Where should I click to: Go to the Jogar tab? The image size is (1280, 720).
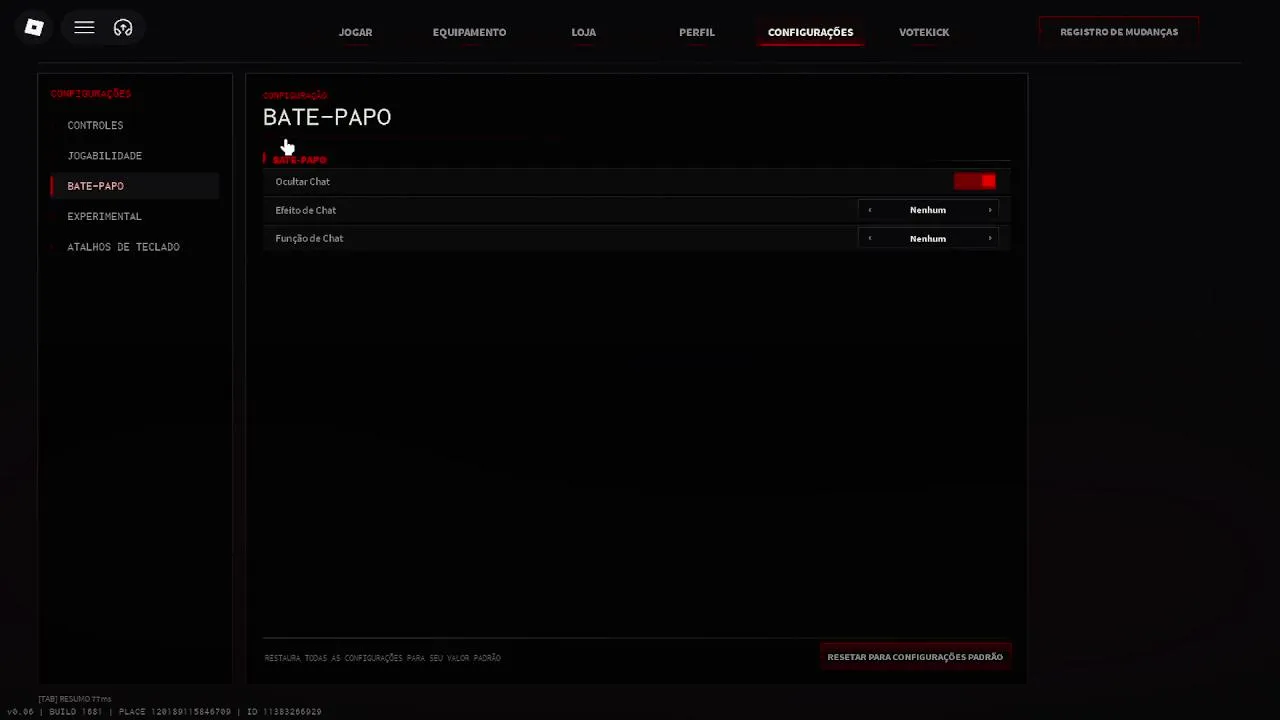(x=355, y=32)
